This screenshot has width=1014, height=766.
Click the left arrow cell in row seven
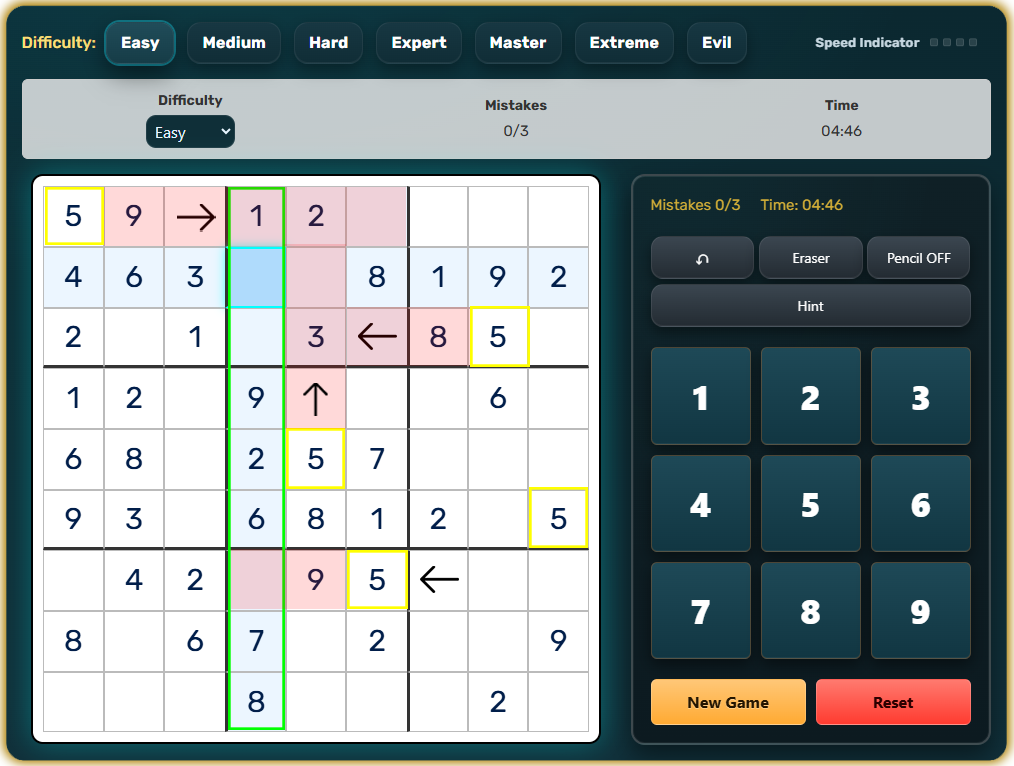click(437, 580)
